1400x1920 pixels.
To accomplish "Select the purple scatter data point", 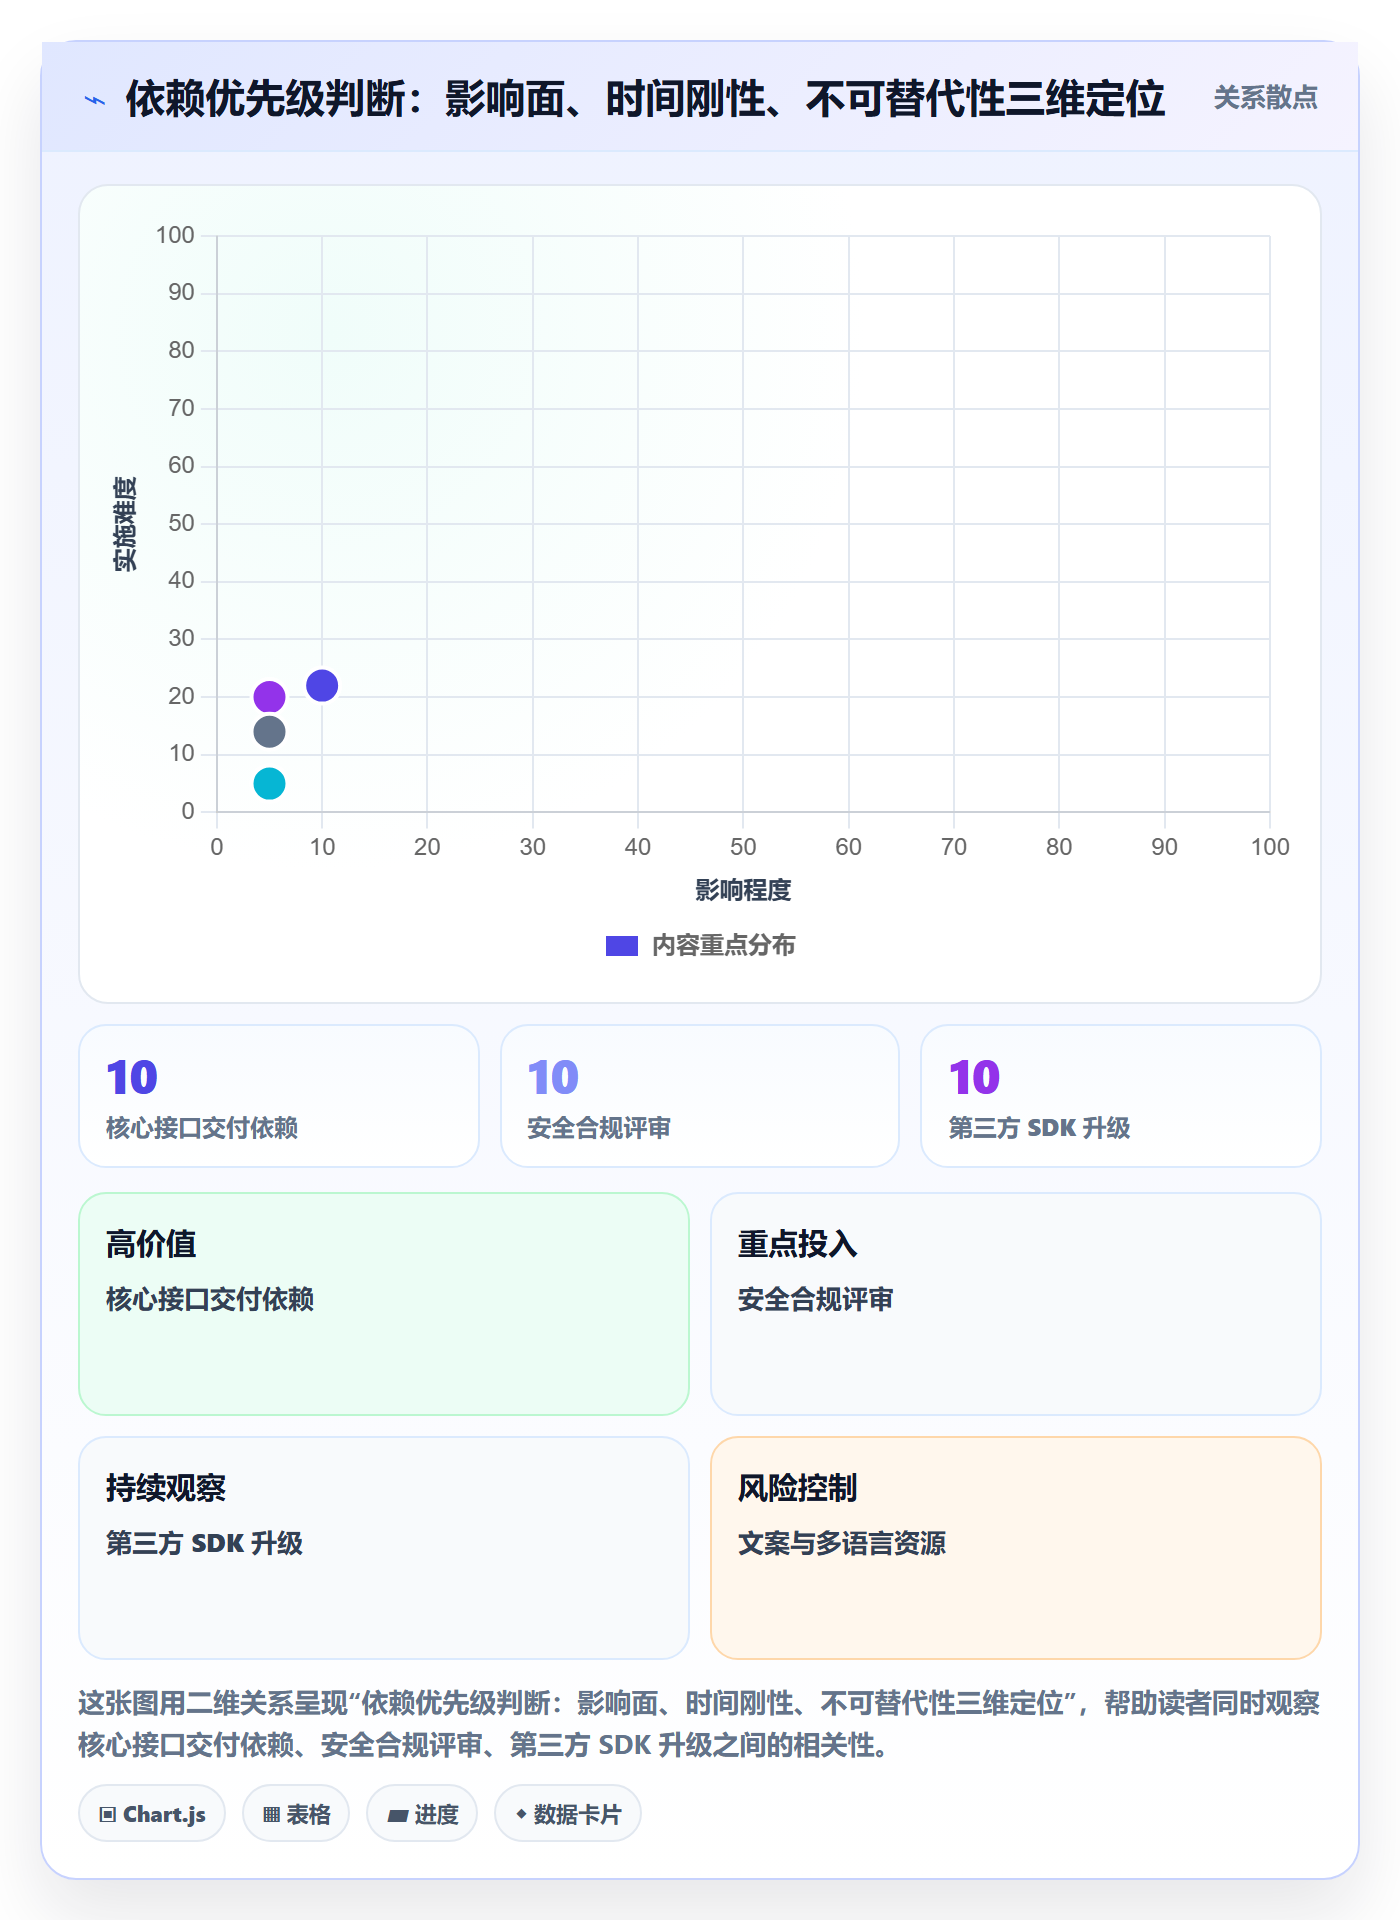I will click(x=269, y=696).
